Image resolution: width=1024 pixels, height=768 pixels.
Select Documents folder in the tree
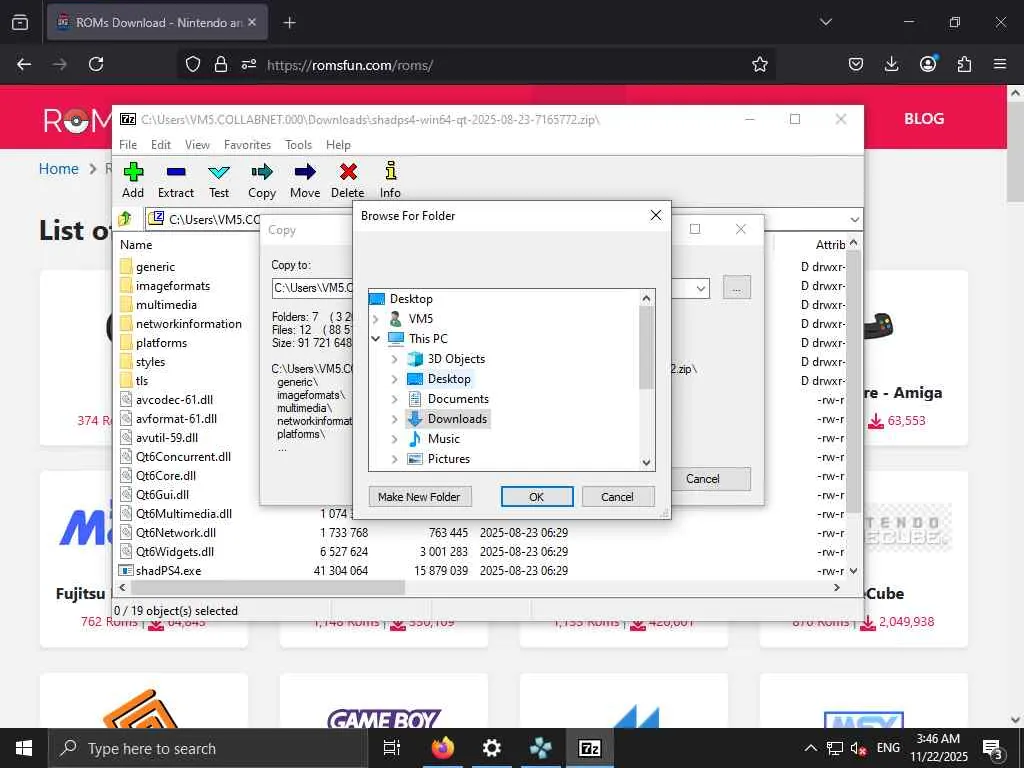(458, 399)
